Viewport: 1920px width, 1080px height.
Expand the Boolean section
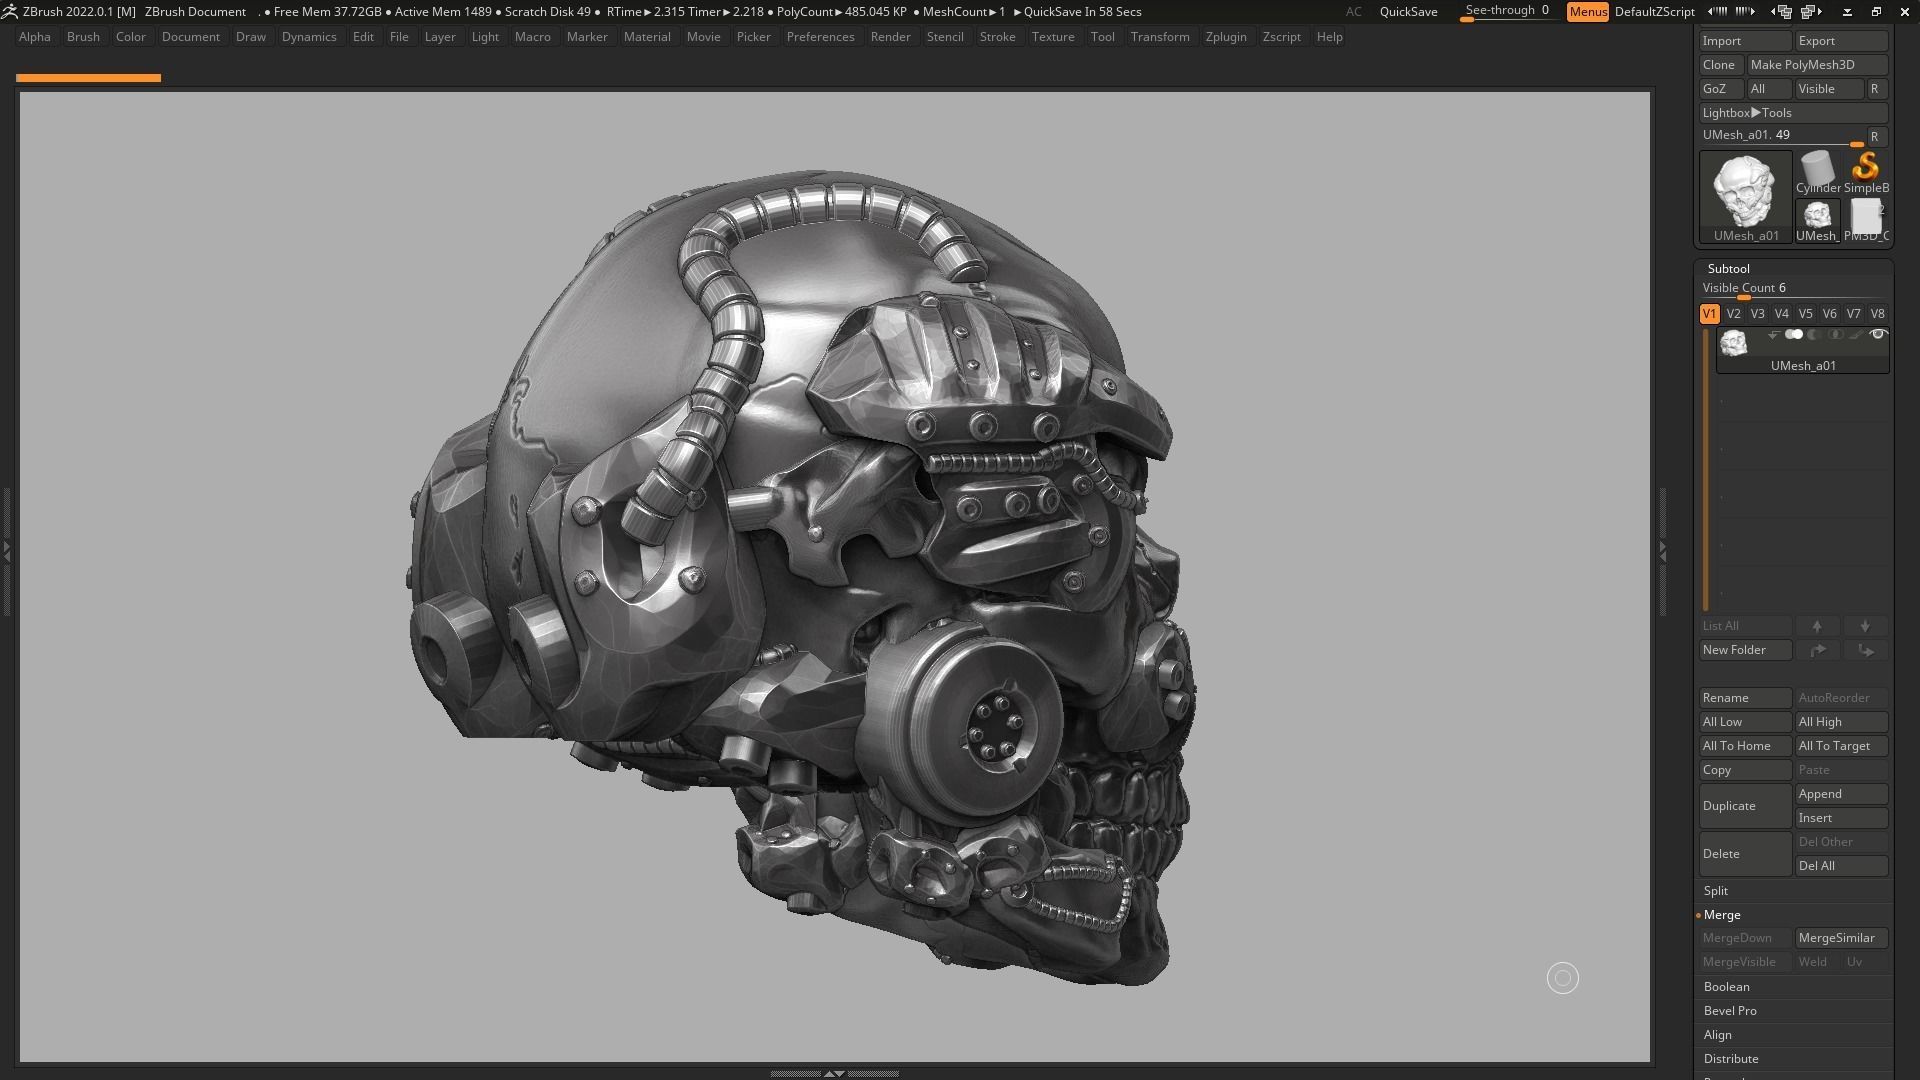(1726, 987)
